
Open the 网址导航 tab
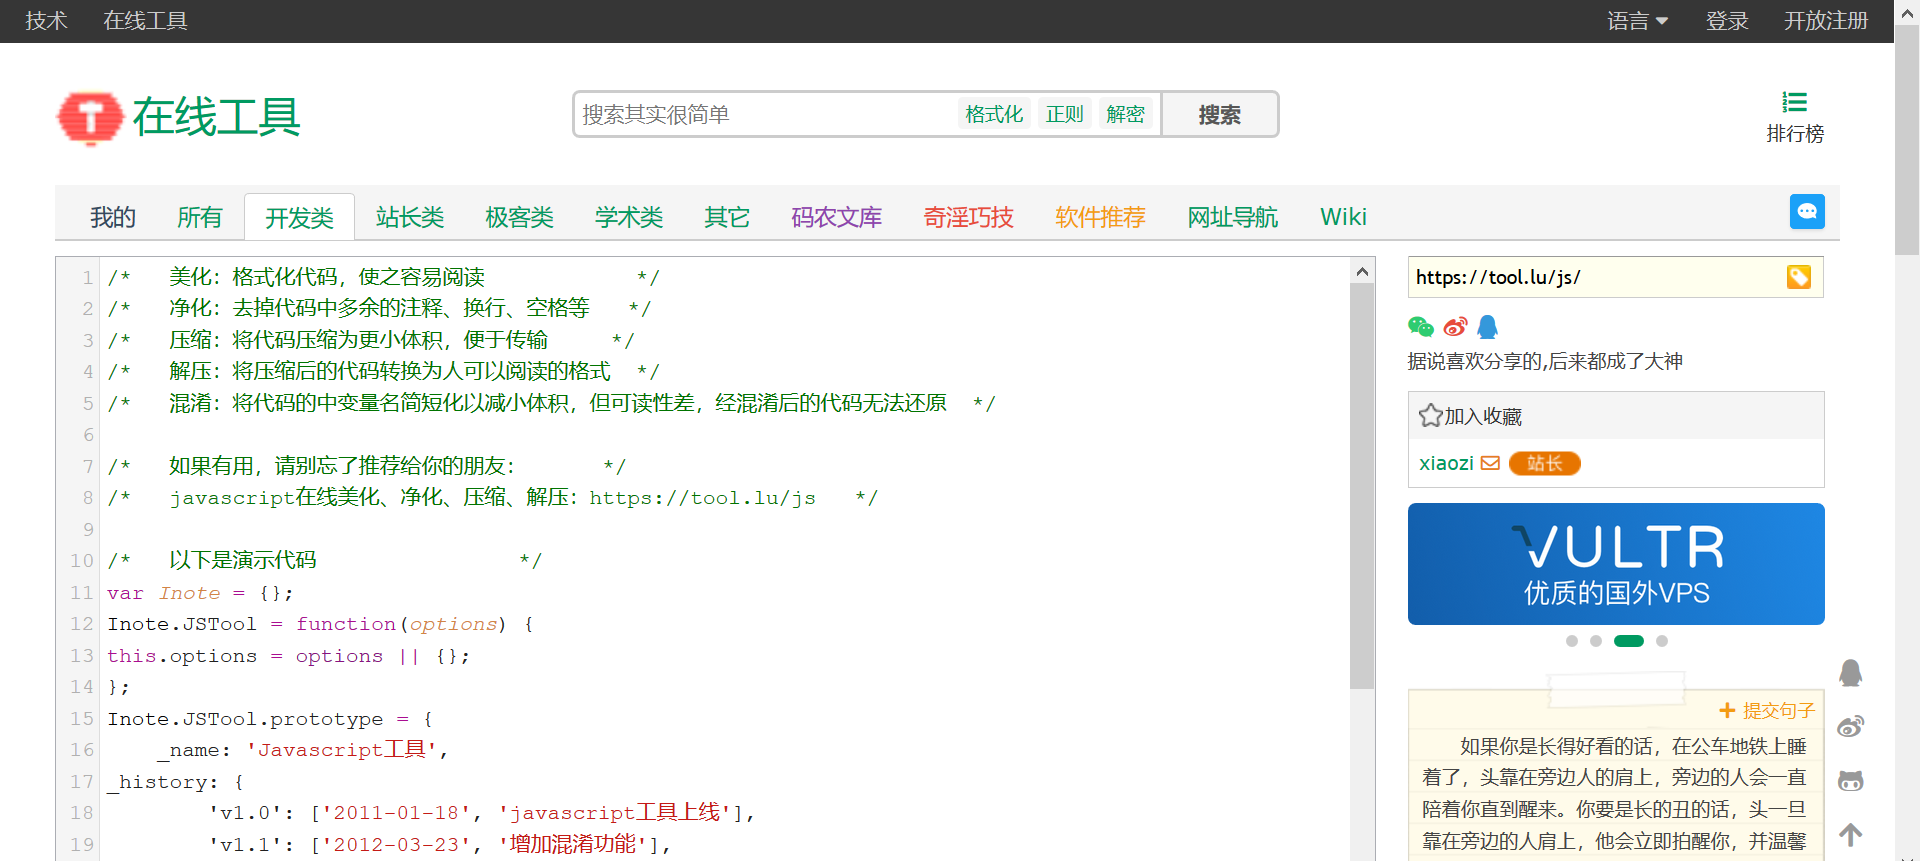coord(1232,217)
